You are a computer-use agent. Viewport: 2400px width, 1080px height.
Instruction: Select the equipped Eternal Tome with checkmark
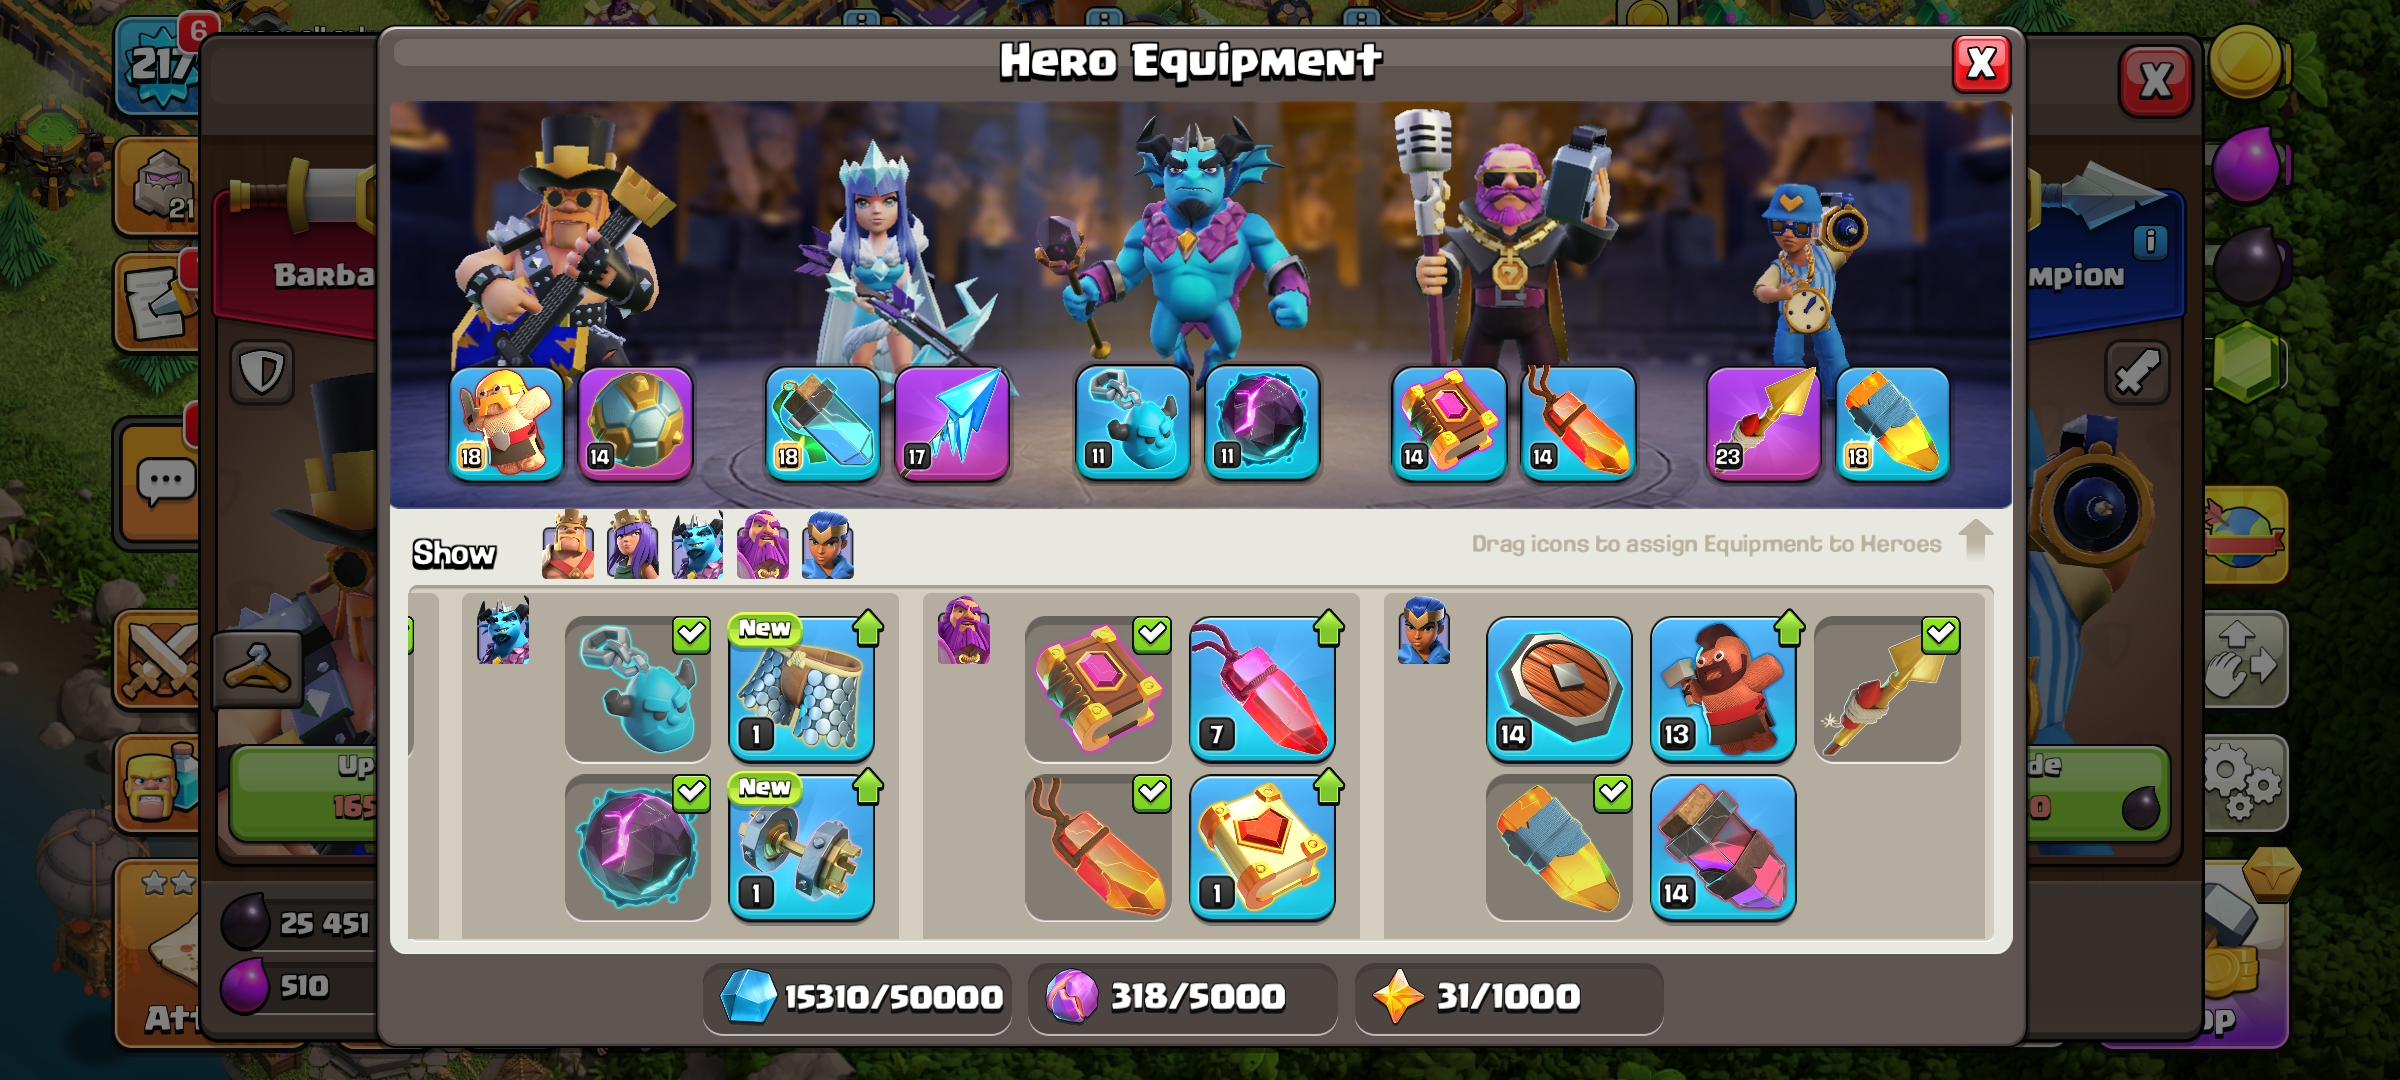(x=1098, y=689)
